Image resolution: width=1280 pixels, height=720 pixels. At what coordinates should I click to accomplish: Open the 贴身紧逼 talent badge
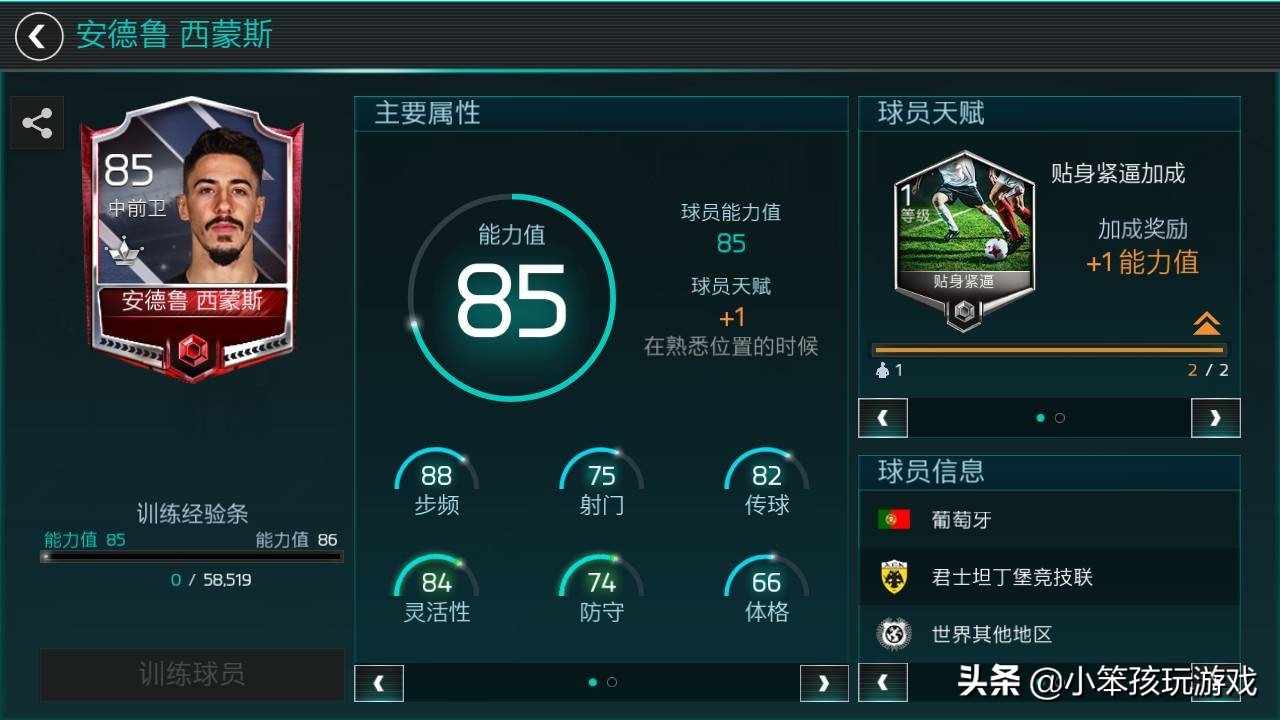coord(964,240)
